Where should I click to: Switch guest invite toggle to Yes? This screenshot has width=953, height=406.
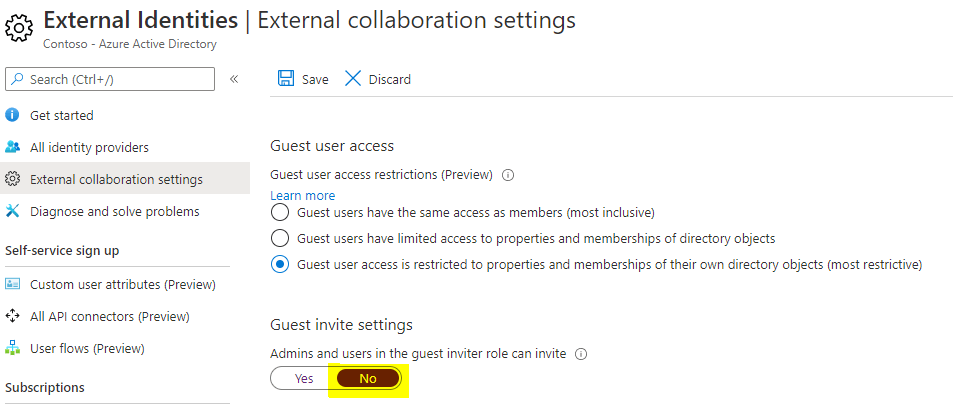pos(304,379)
